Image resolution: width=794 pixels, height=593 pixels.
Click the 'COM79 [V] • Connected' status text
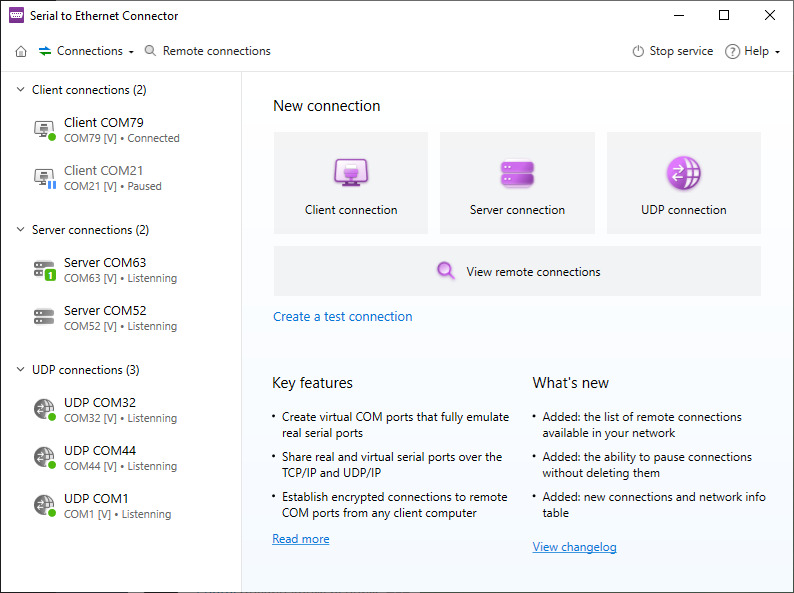[x=122, y=138]
